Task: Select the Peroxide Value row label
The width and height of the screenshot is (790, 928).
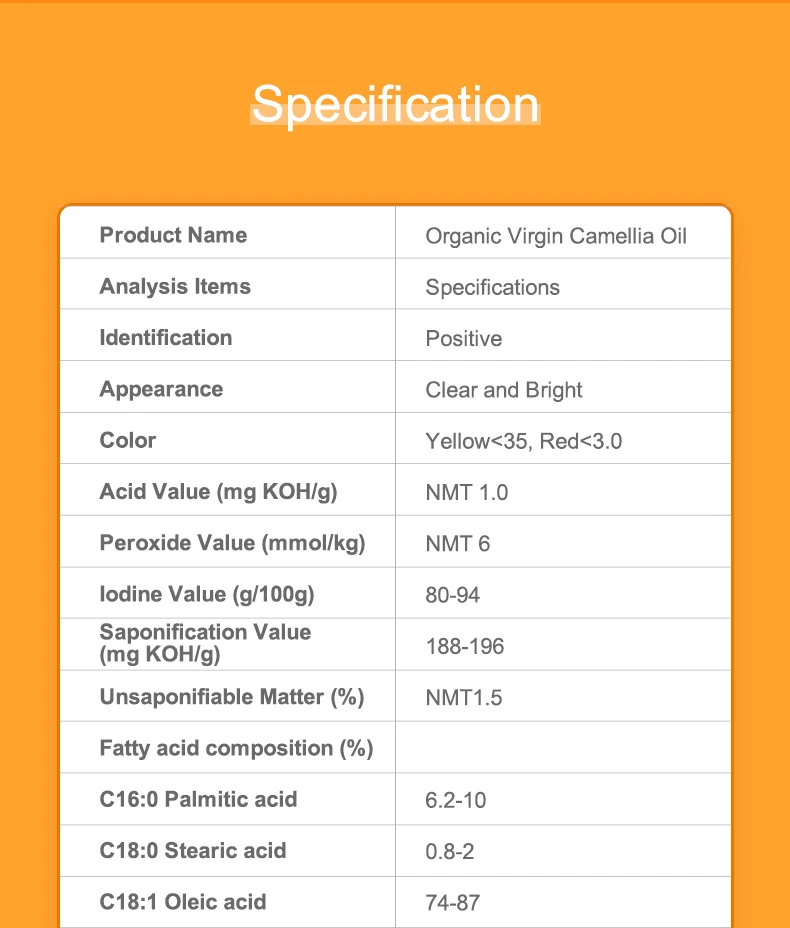Action: click(232, 543)
